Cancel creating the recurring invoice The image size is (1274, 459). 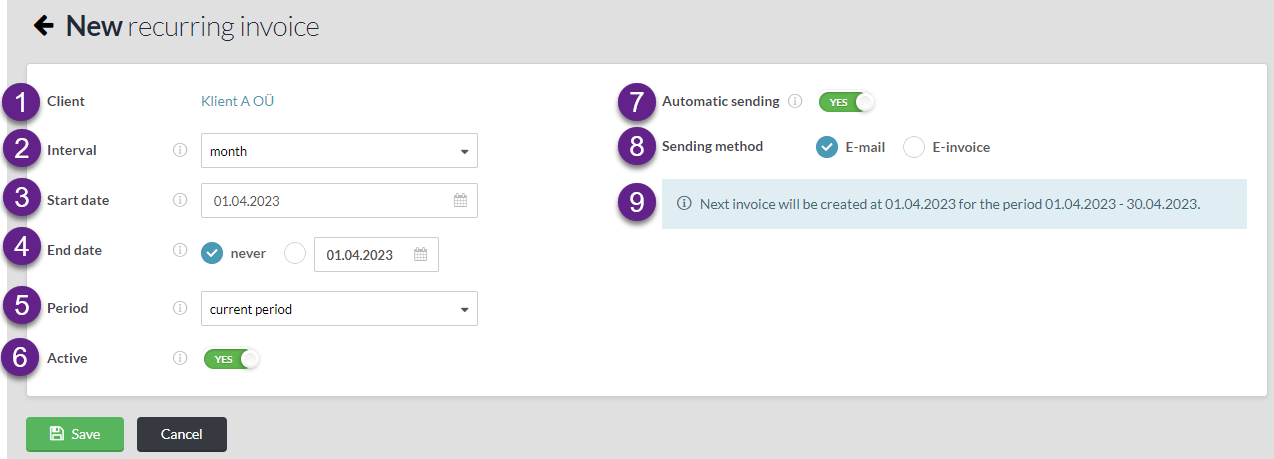182,434
